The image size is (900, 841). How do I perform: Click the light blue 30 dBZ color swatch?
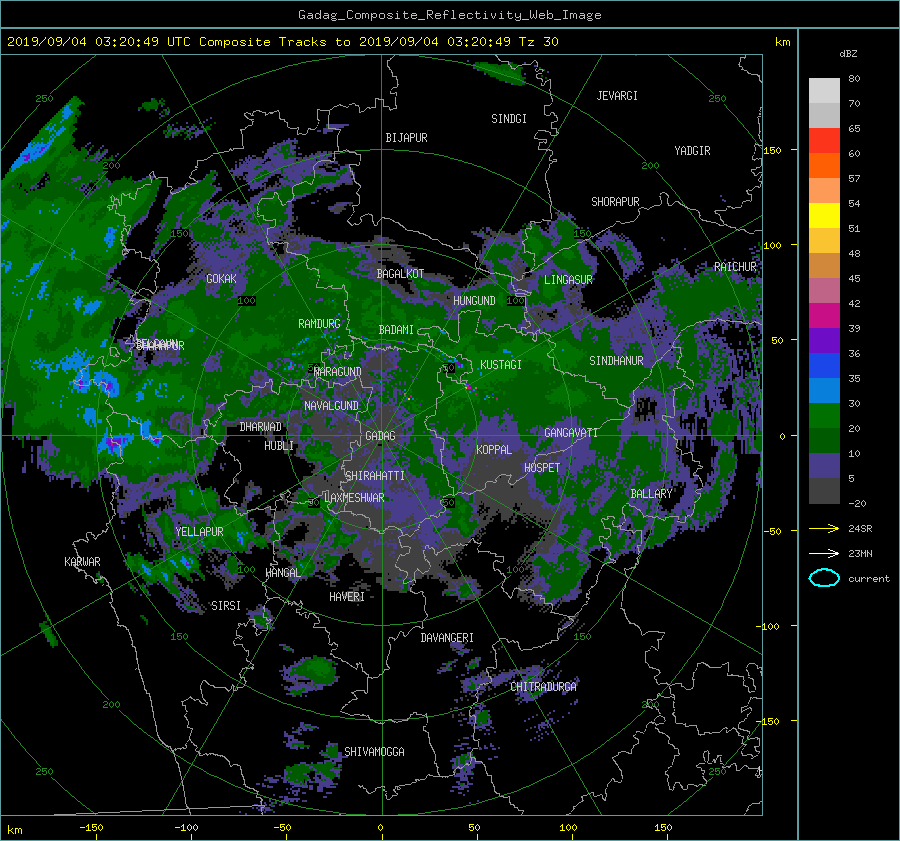(824, 390)
